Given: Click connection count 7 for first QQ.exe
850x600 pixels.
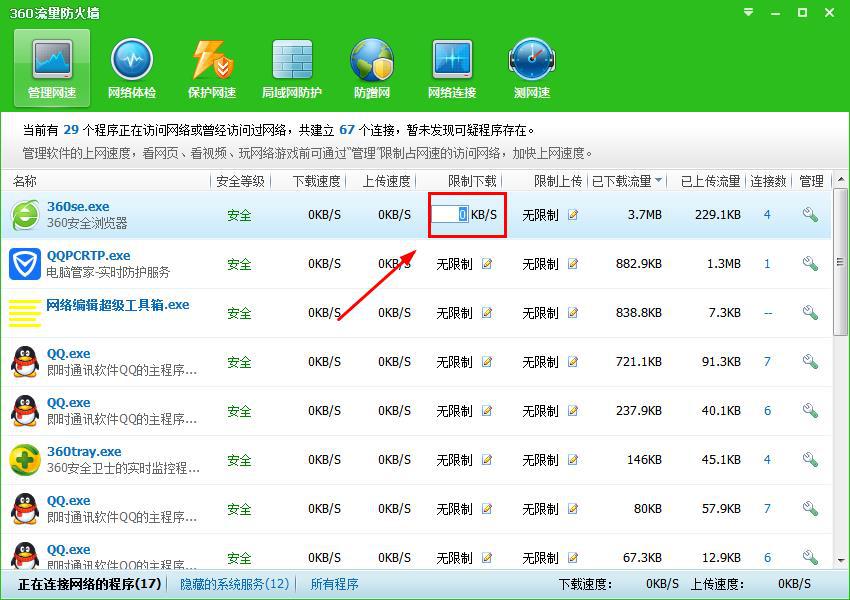Looking at the screenshot, I should coord(768,362).
